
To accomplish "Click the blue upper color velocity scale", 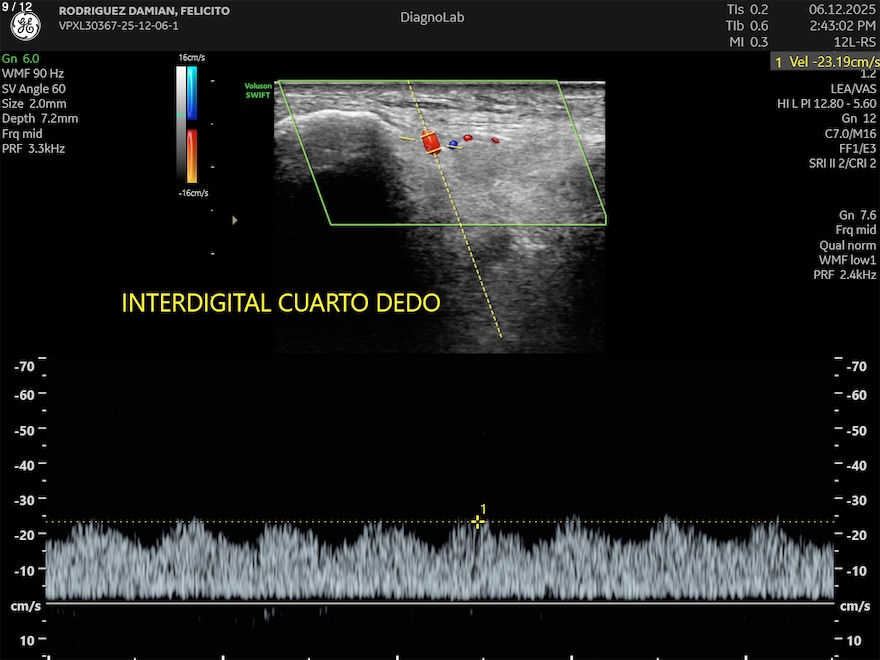I will [x=192, y=92].
